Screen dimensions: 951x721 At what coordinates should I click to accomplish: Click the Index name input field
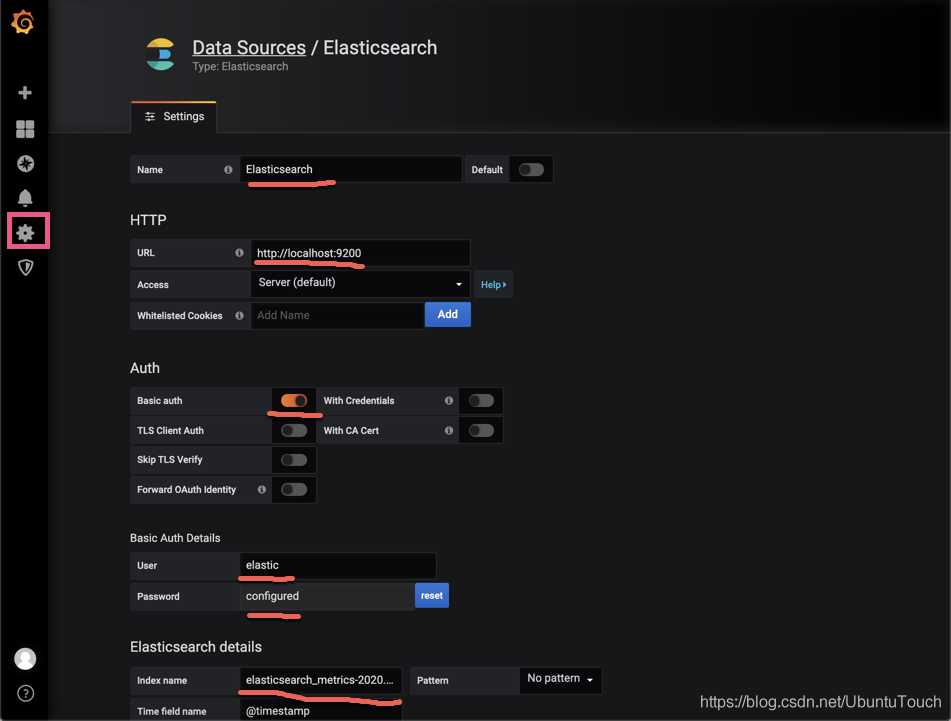point(321,680)
